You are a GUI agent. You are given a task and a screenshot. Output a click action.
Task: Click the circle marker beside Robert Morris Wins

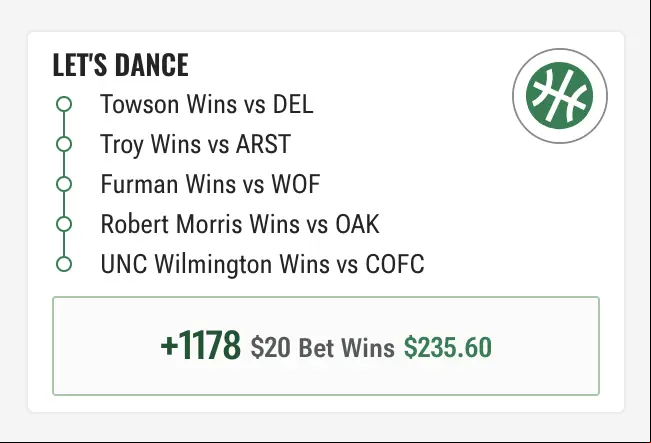[64, 224]
